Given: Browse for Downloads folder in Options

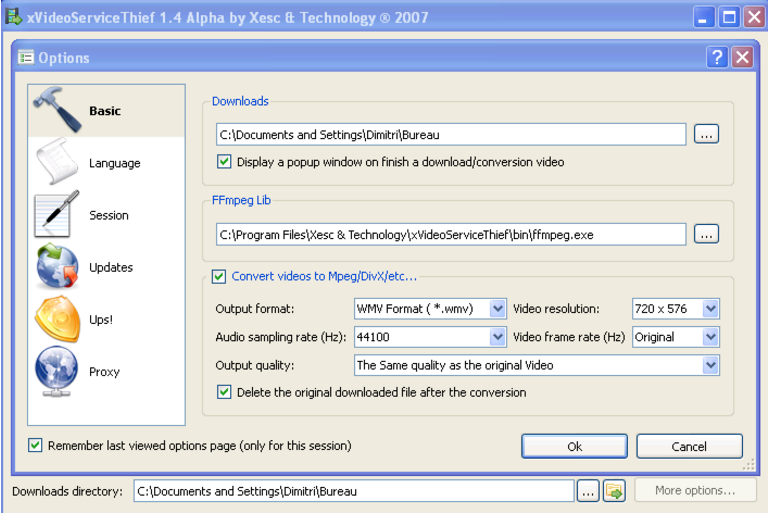Looking at the screenshot, I should point(706,134).
